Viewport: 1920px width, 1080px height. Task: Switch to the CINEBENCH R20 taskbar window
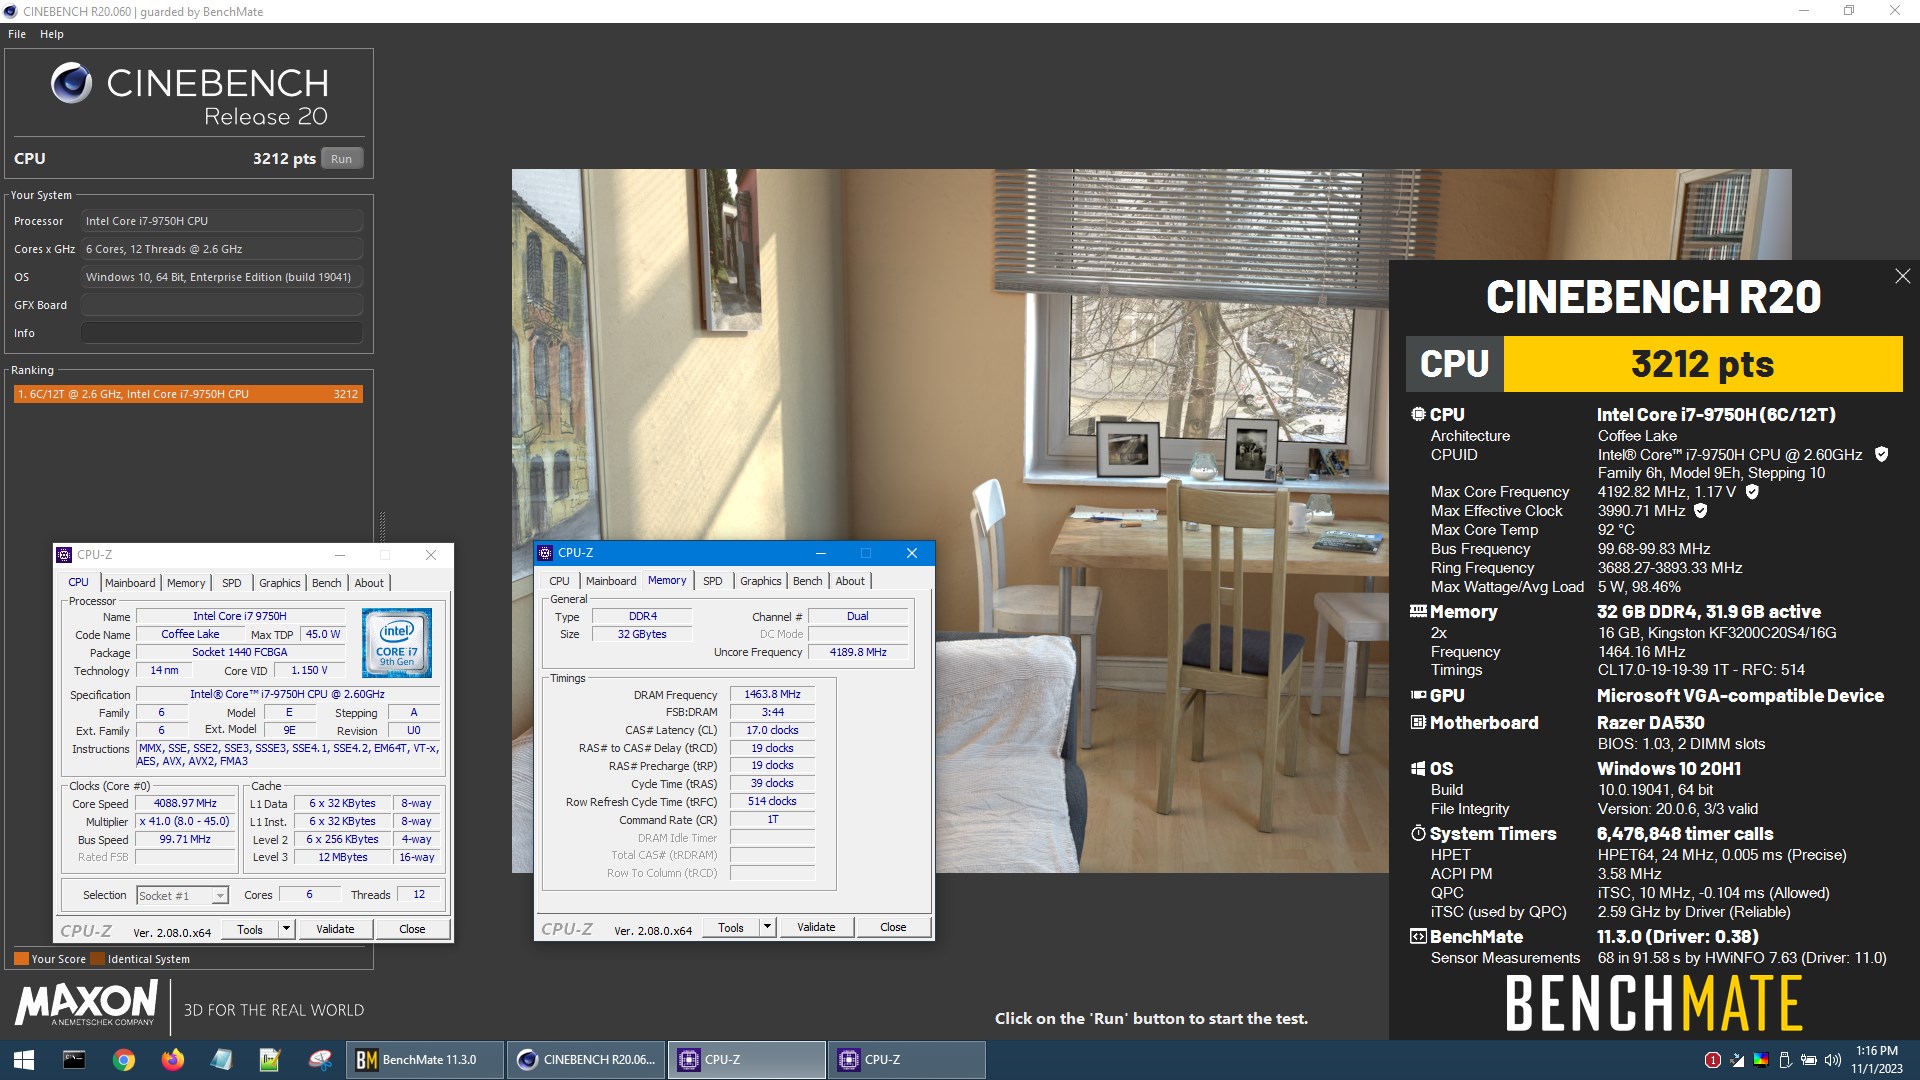(586, 1060)
